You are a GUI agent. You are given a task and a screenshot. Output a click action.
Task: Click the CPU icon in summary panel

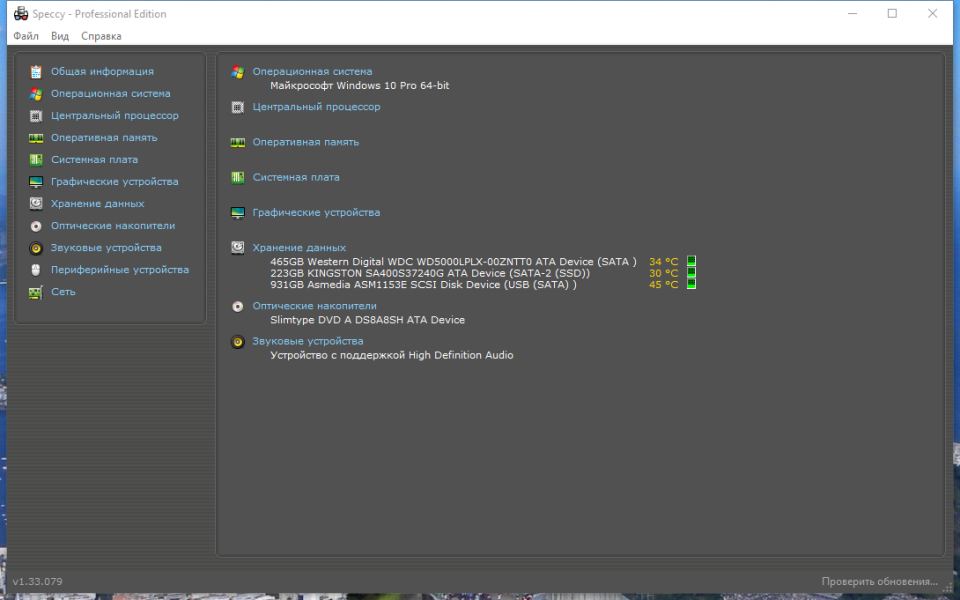[238, 108]
